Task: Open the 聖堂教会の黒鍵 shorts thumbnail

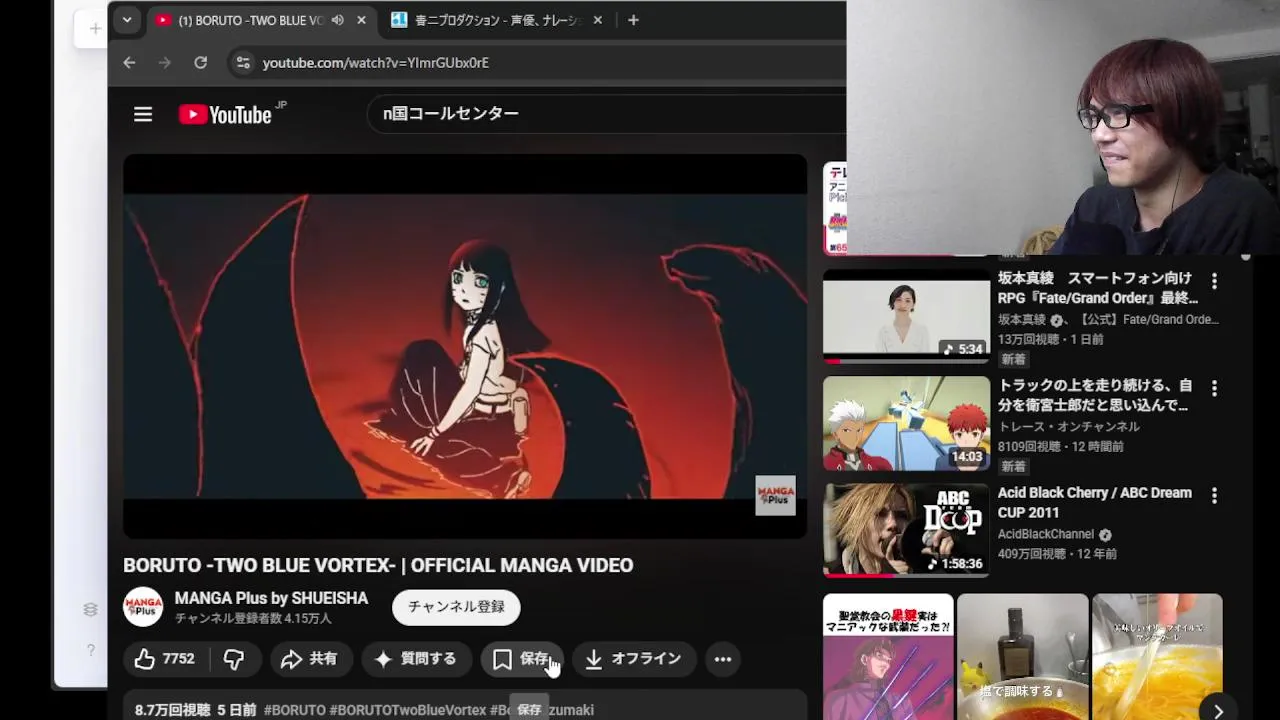Action: coord(888,657)
